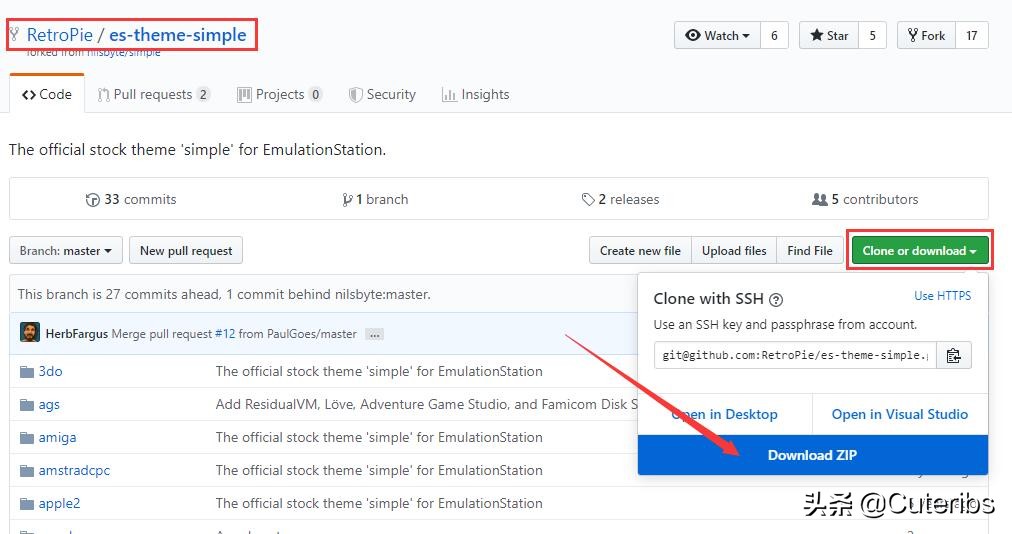Click the contributors people icon
Screen dimensions: 1012x534
click(820, 200)
